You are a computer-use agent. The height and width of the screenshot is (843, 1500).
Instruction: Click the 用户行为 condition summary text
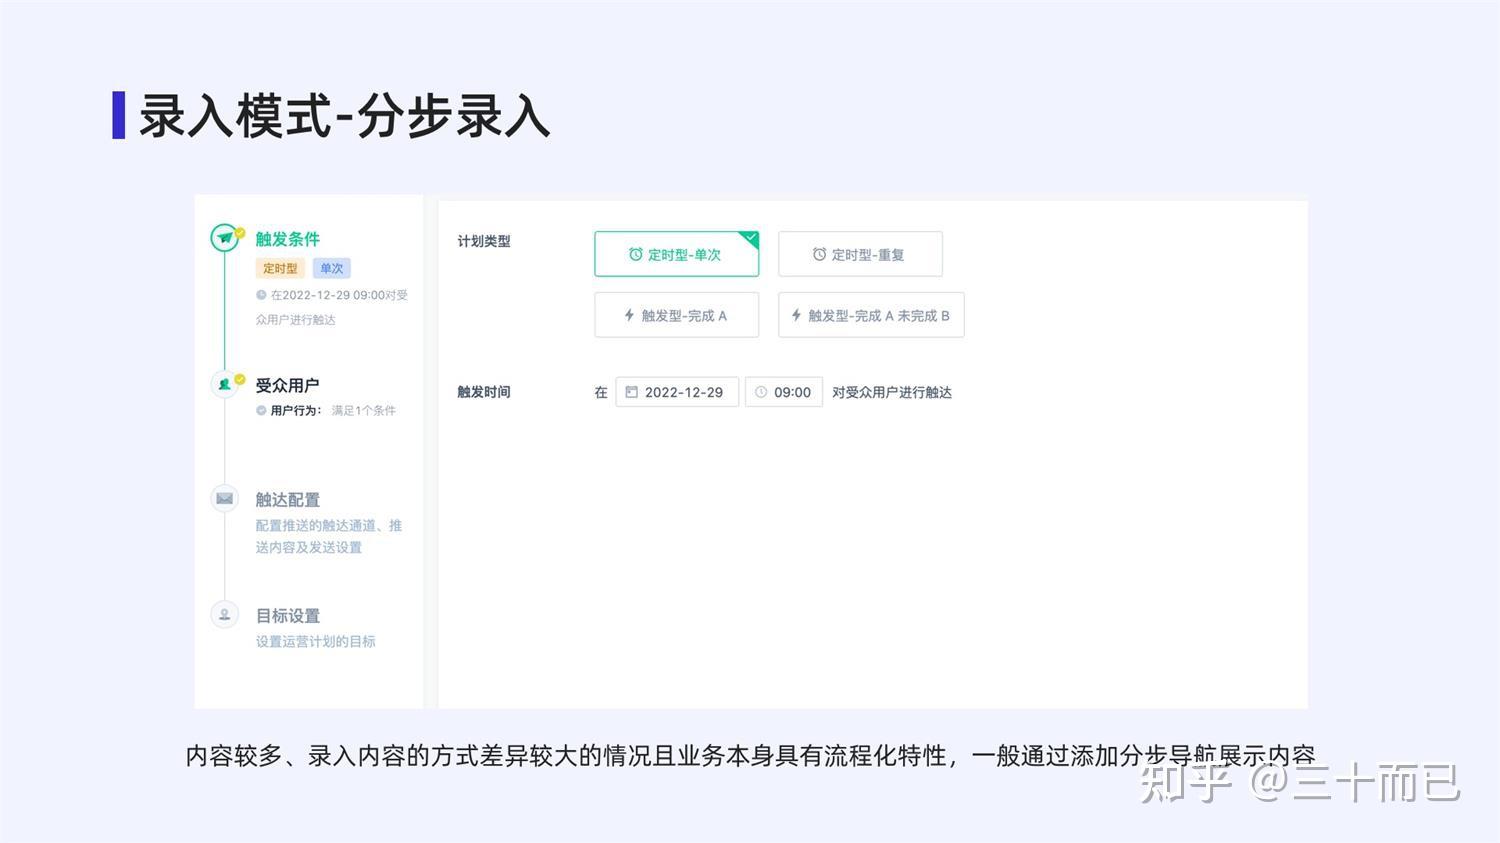click(x=296, y=410)
